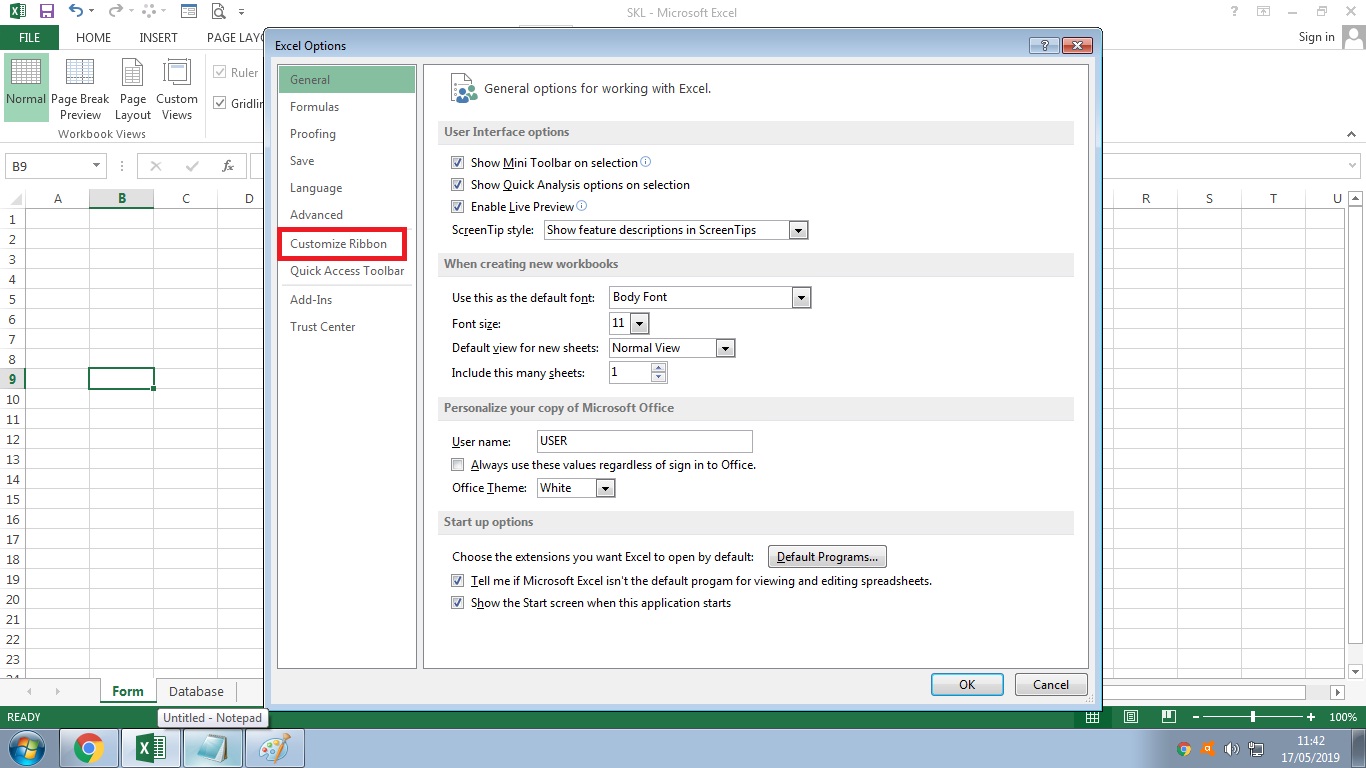Switch to the Database sheet tab
Viewport: 1366px width, 768px height.
click(196, 690)
